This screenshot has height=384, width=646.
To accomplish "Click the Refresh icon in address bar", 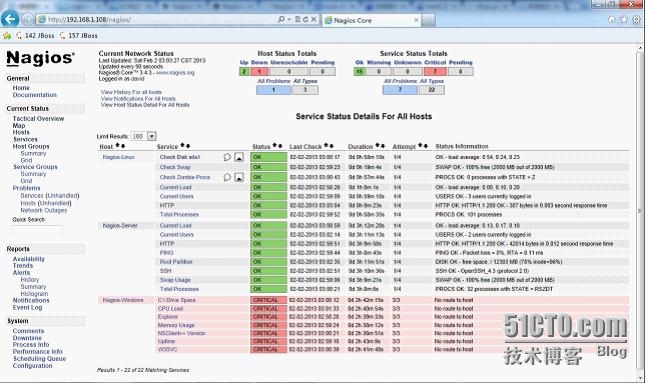I will (306, 19).
